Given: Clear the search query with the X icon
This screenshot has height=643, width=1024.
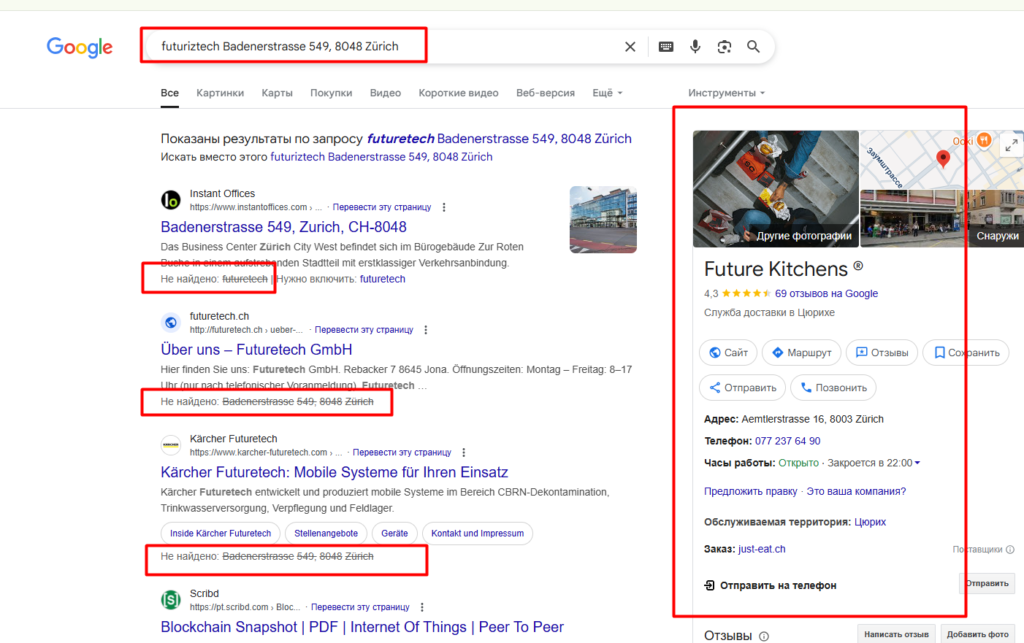Looking at the screenshot, I should pyautogui.click(x=630, y=47).
